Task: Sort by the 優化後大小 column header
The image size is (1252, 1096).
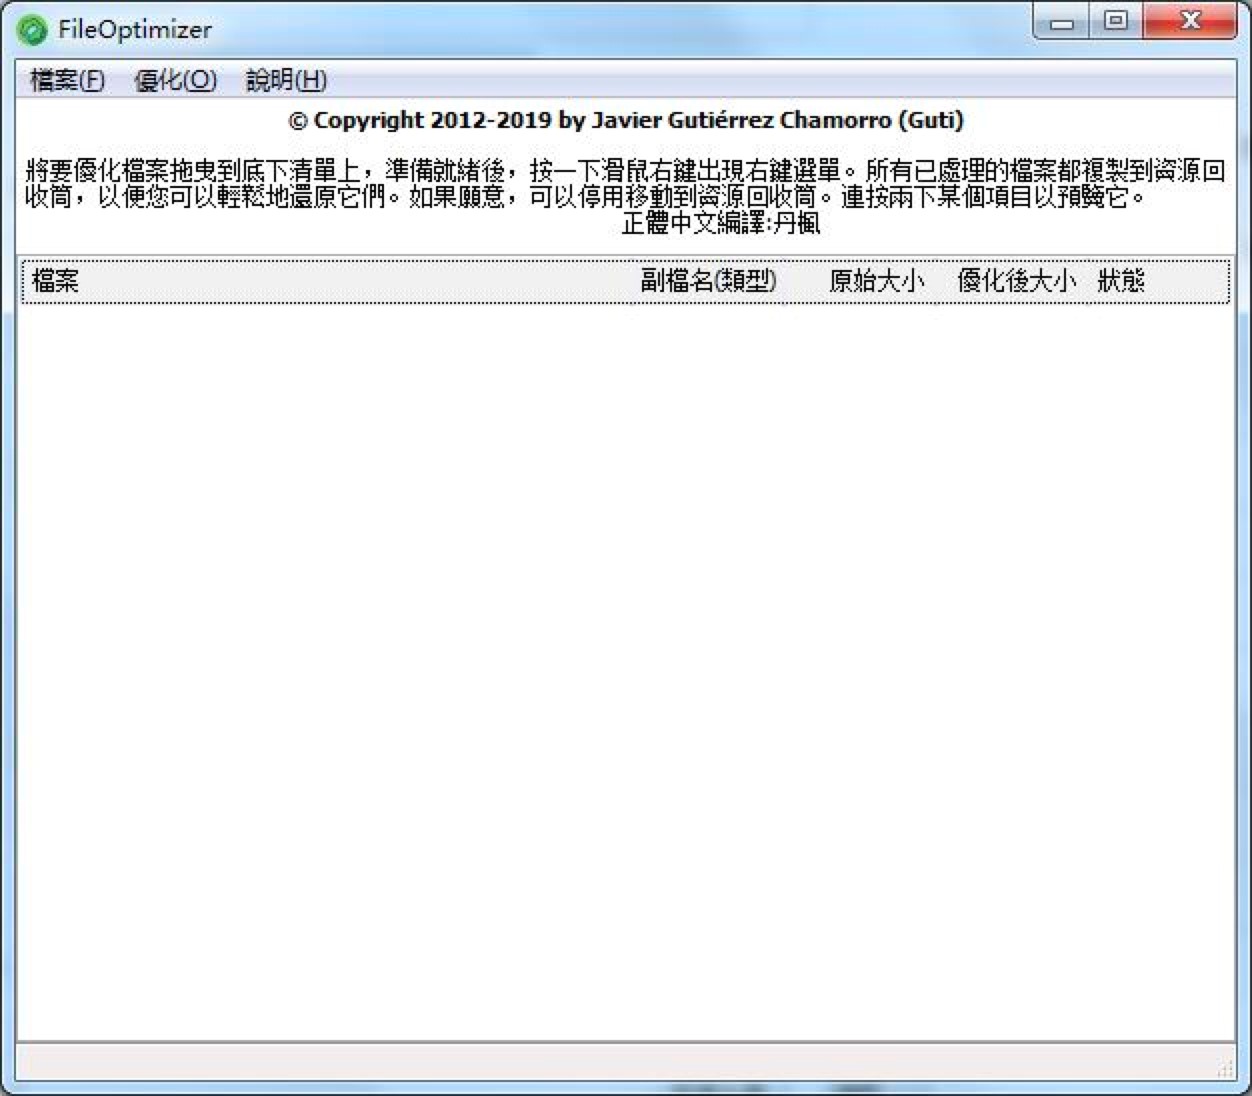Action: [1016, 281]
